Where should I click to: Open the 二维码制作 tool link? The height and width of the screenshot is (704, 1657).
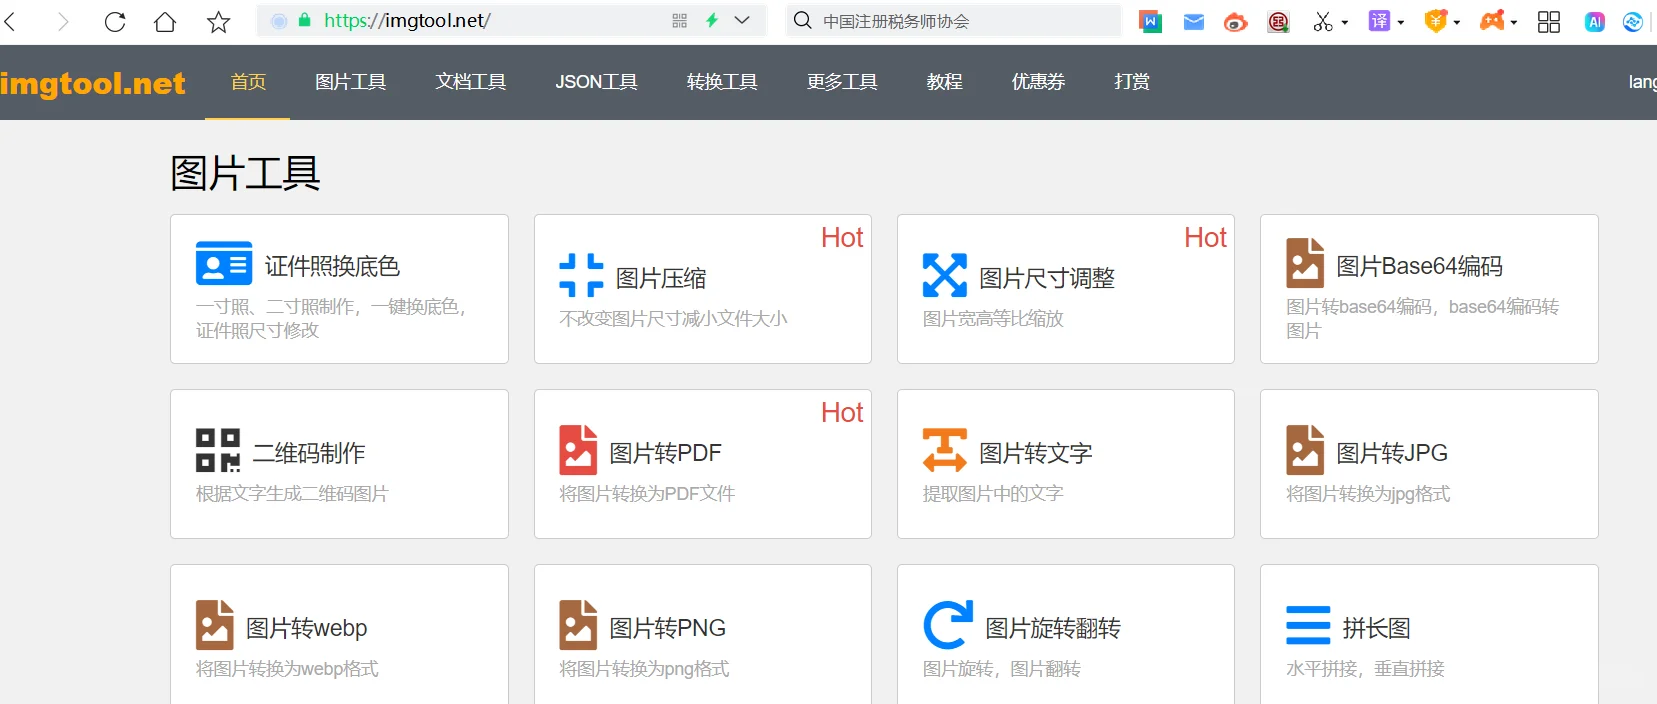pos(309,453)
